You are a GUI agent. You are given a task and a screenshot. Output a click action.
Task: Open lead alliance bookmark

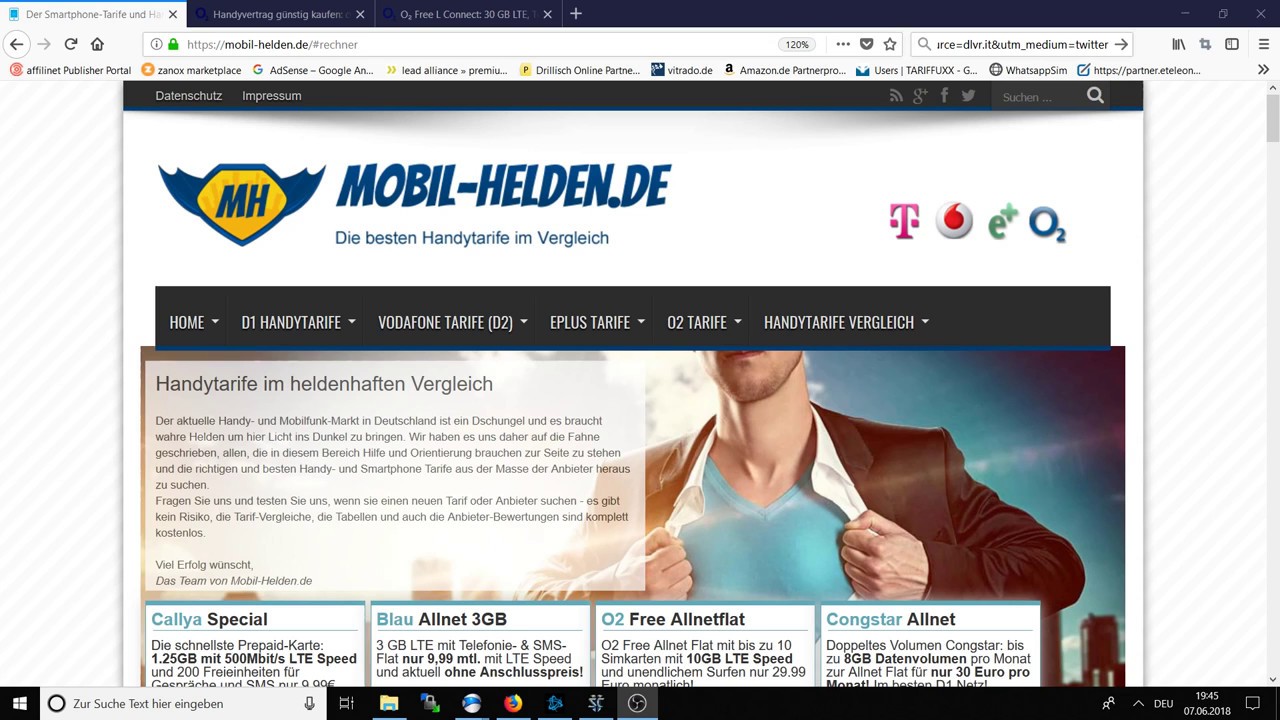coord(447,70)
